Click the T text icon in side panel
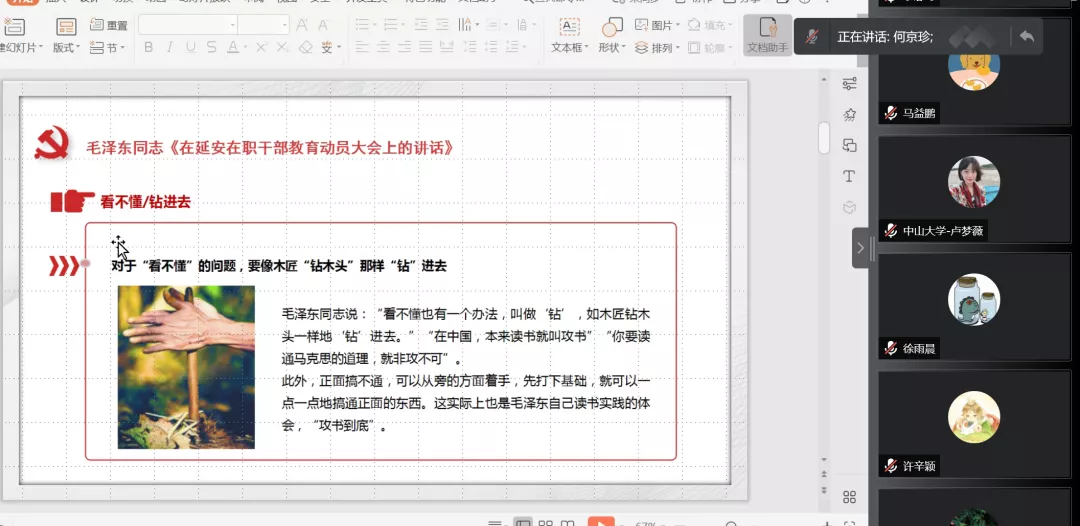The height and width of the screenshot is (526, 1080). click(849, 176)
